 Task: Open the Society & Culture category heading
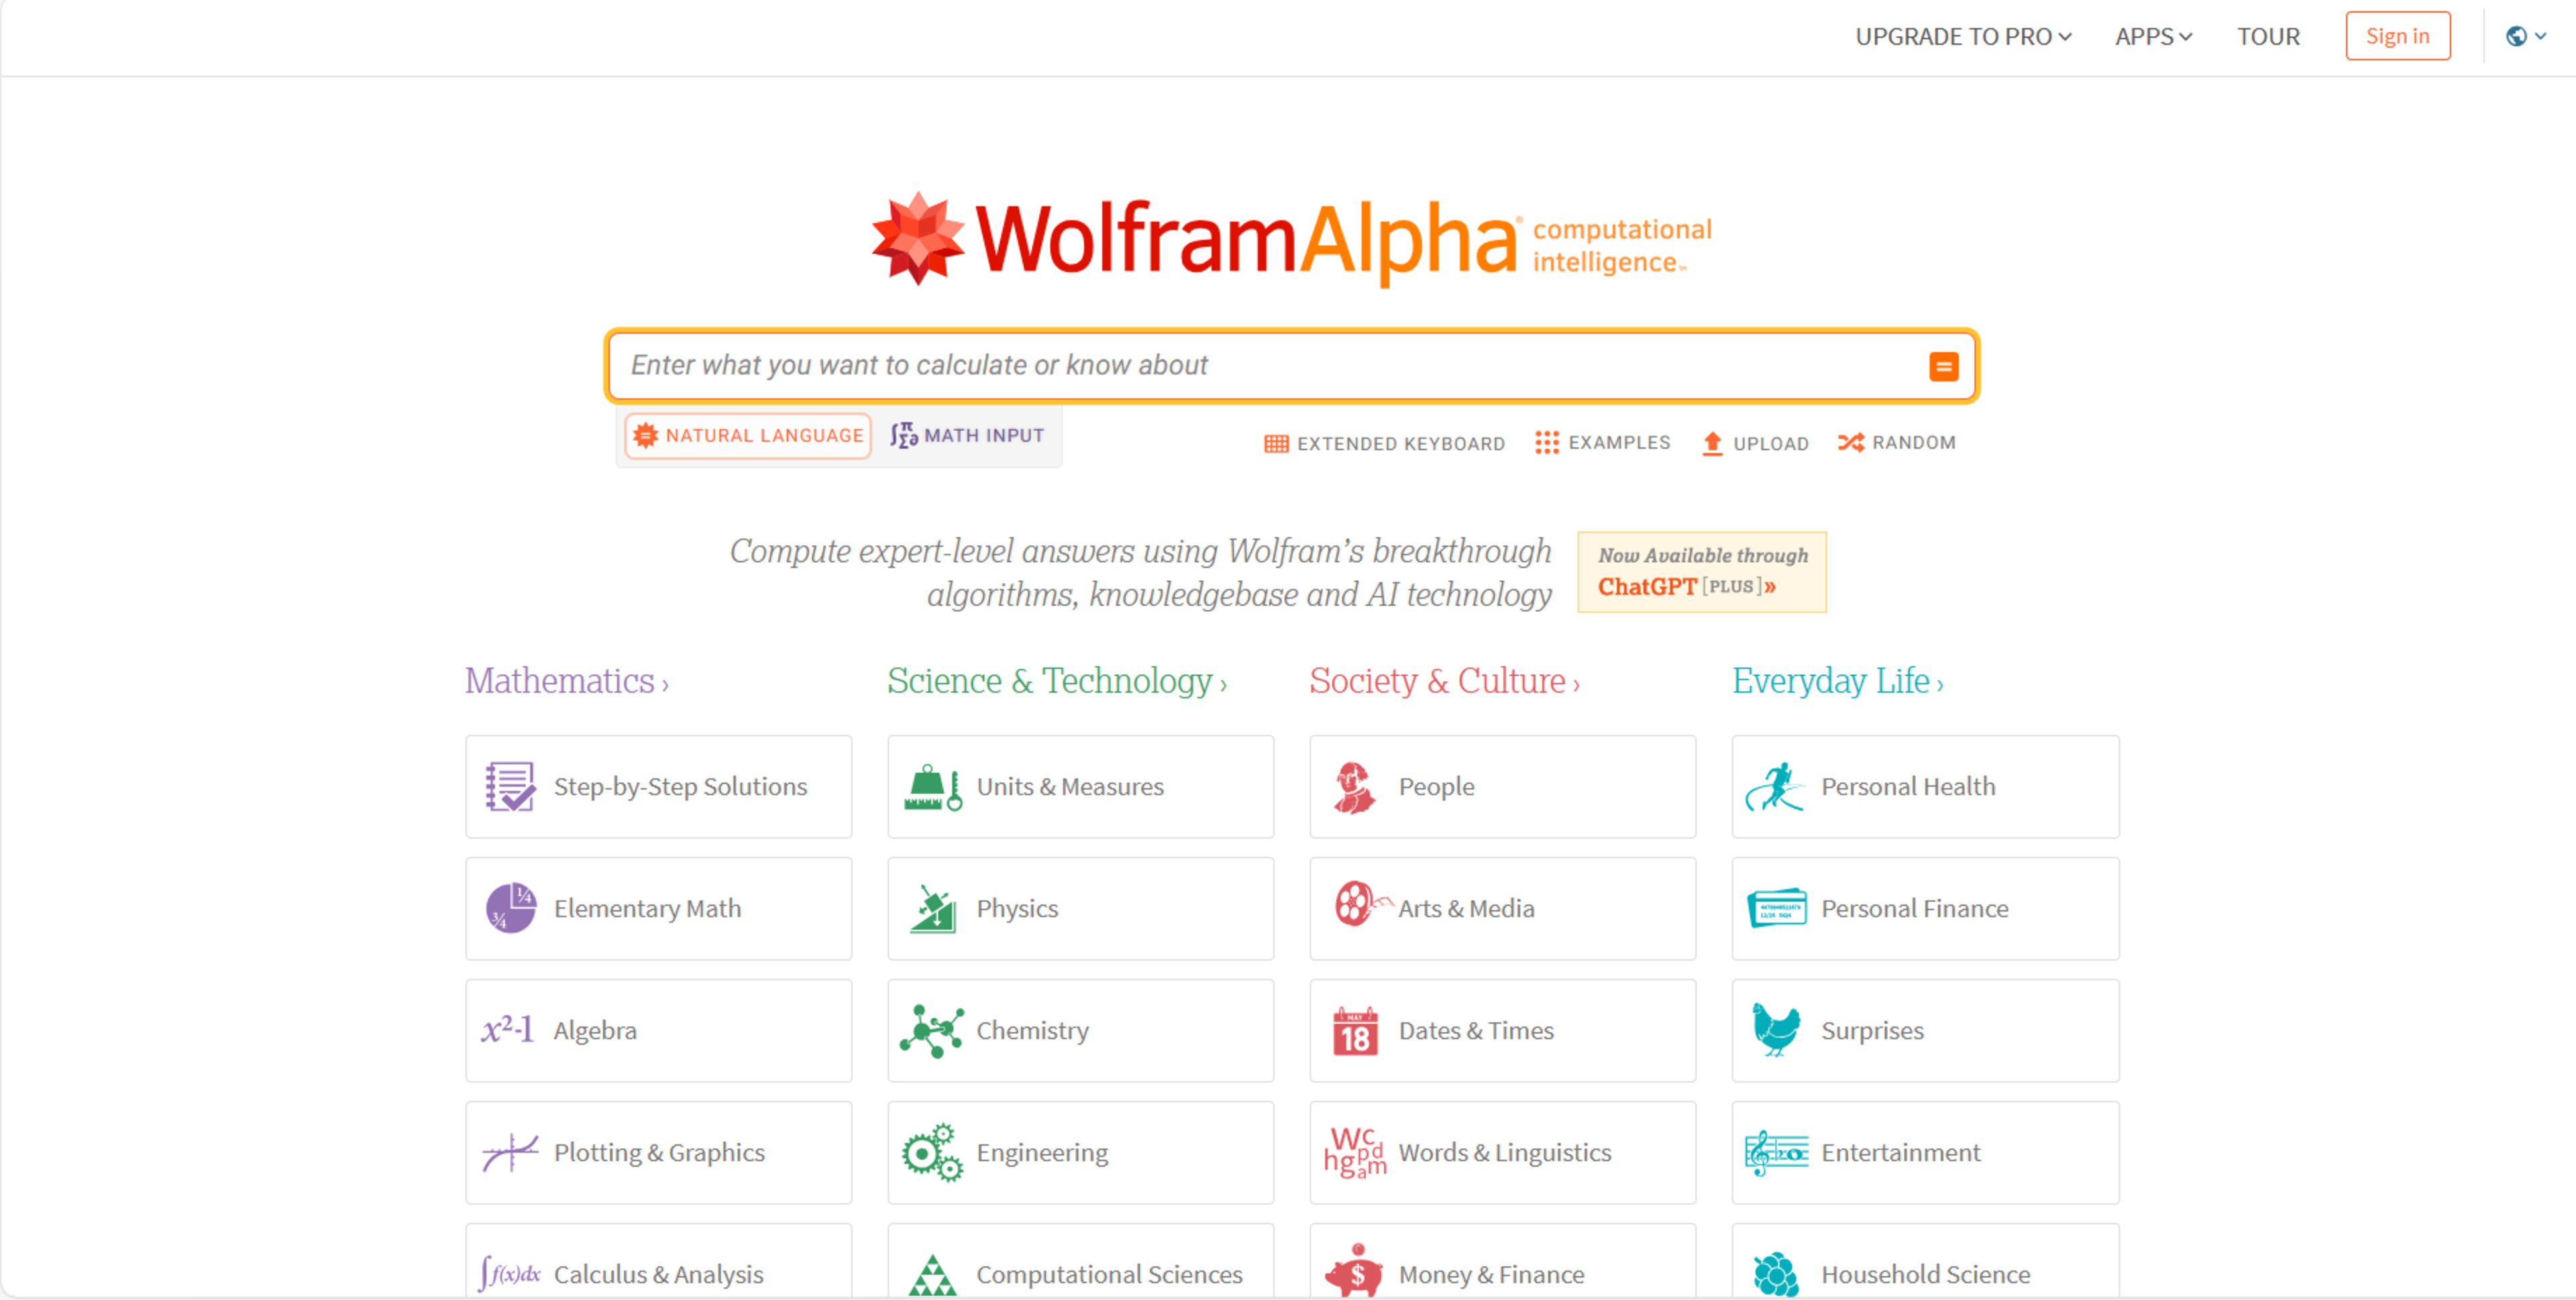coord(1445,681)
